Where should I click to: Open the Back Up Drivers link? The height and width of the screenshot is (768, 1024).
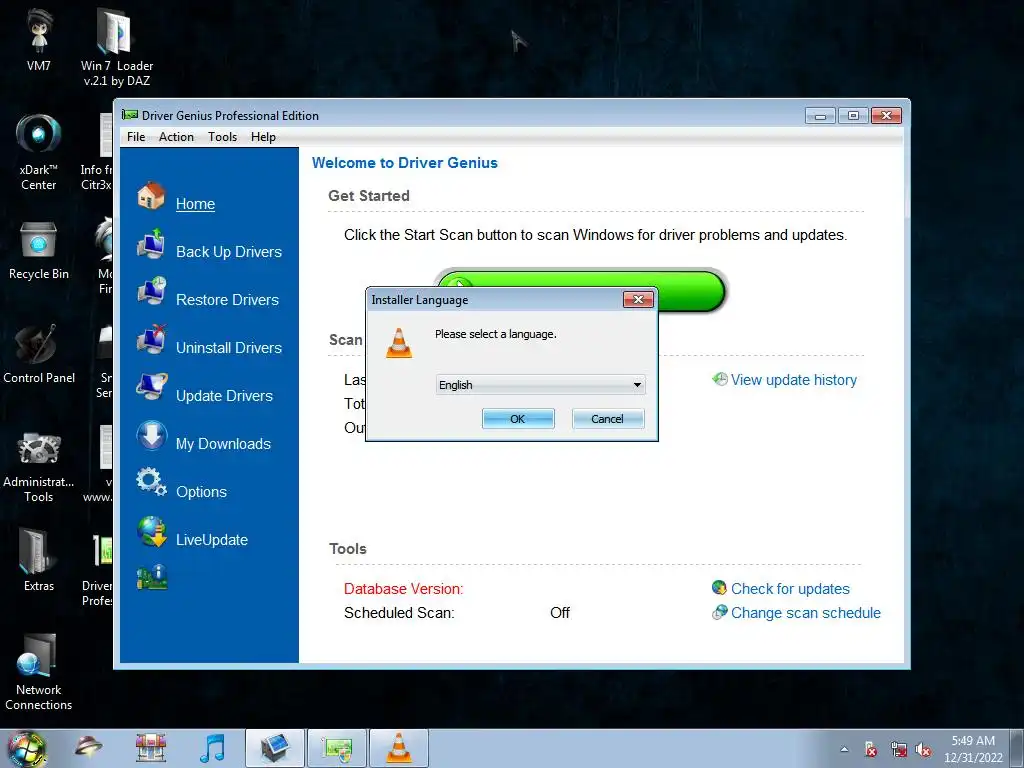tap(229, 251)
